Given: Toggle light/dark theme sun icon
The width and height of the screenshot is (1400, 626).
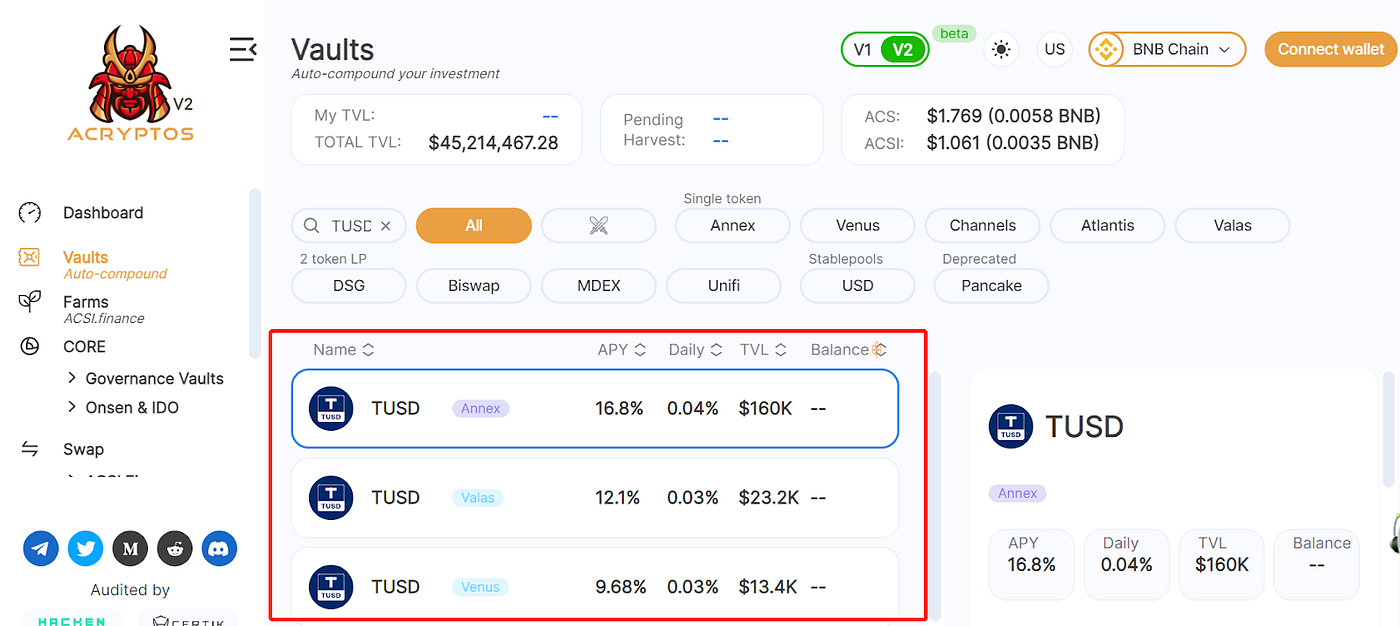Looking at the screenshot, I should pyautogui.click(x=1001, y=49).
